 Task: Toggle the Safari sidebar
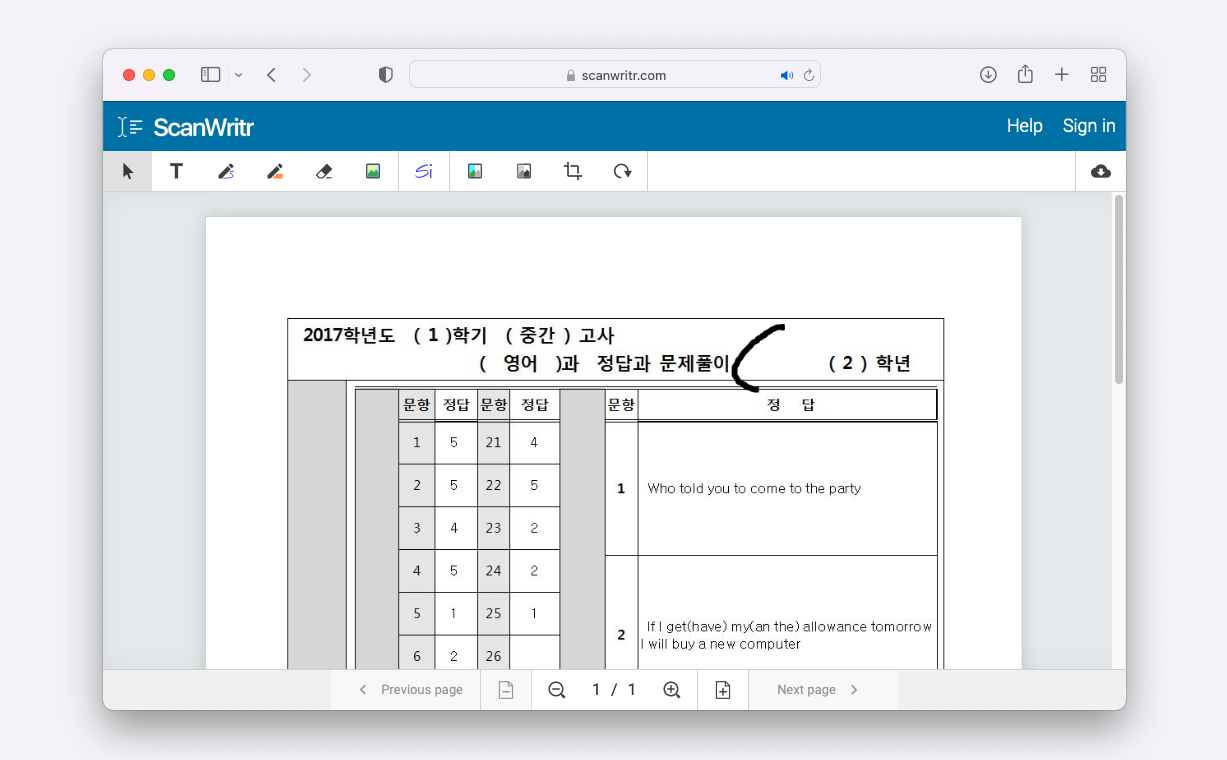(210, 75)
